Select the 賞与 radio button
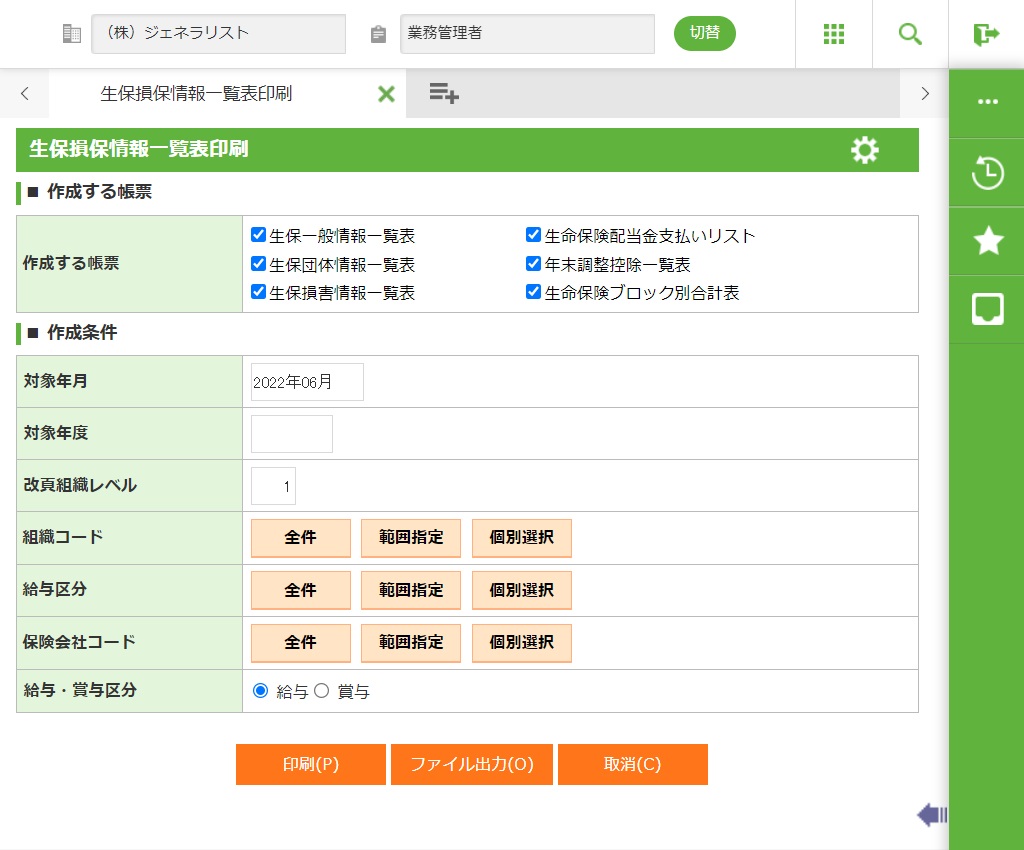 (x=322, y=690)
